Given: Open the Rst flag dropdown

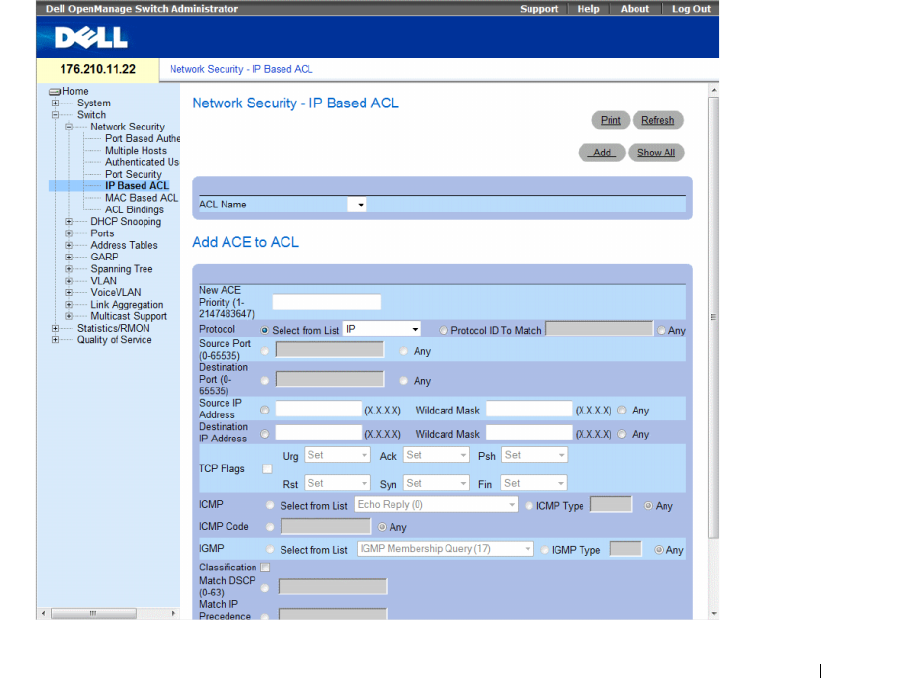Looking at the screenshot, I should point(337,483).
